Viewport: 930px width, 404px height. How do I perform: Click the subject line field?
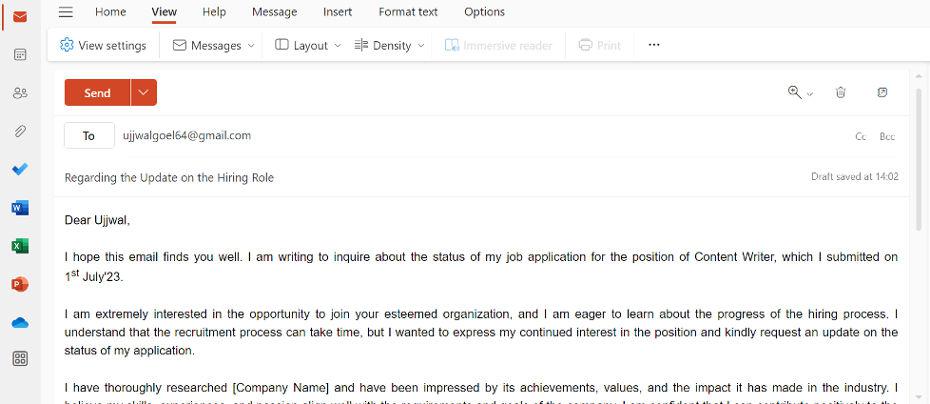(x=400, y=177)
